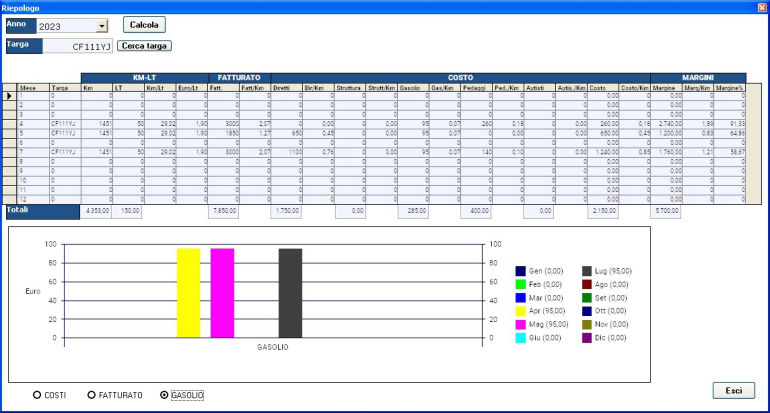770x413 pixels.
Task: Select the Targa cell in month 4 row
Action: [x=65, y=122]
